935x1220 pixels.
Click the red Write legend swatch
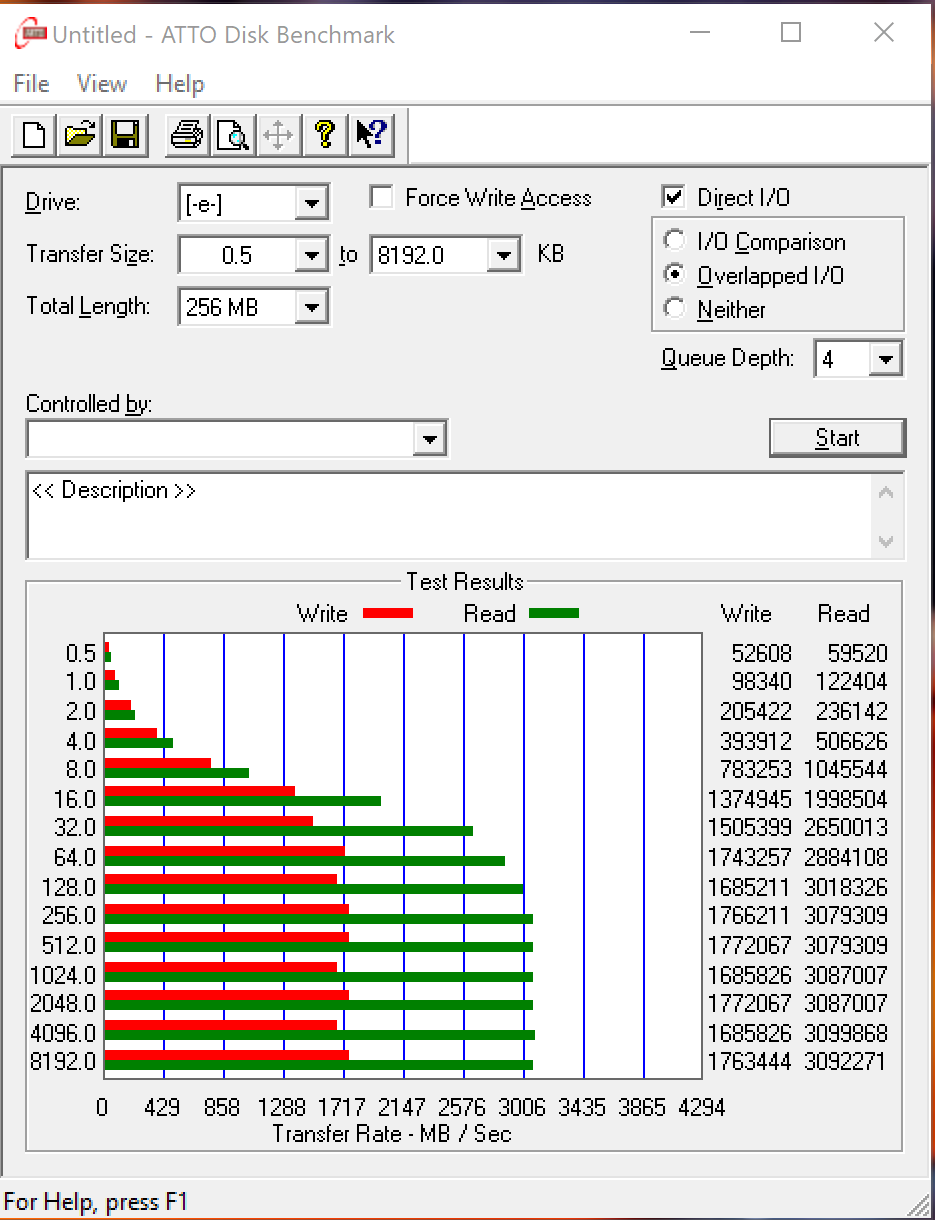coord(388,613)
